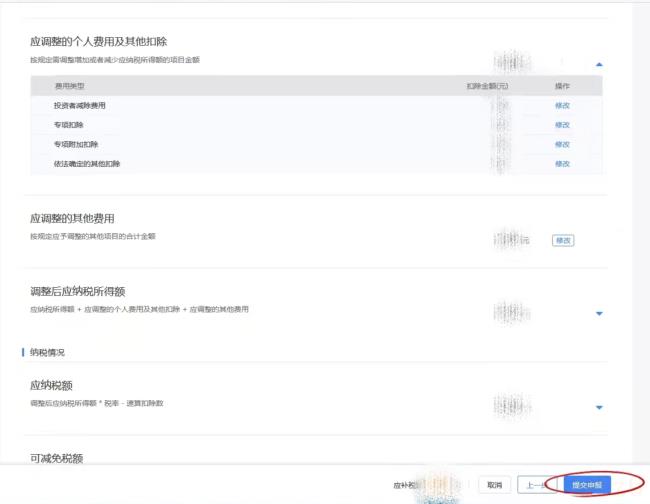Click 修改 for 依法确定的其他扣除 row
This screenshot has width=650, height=504.
(x=562, y=164)
